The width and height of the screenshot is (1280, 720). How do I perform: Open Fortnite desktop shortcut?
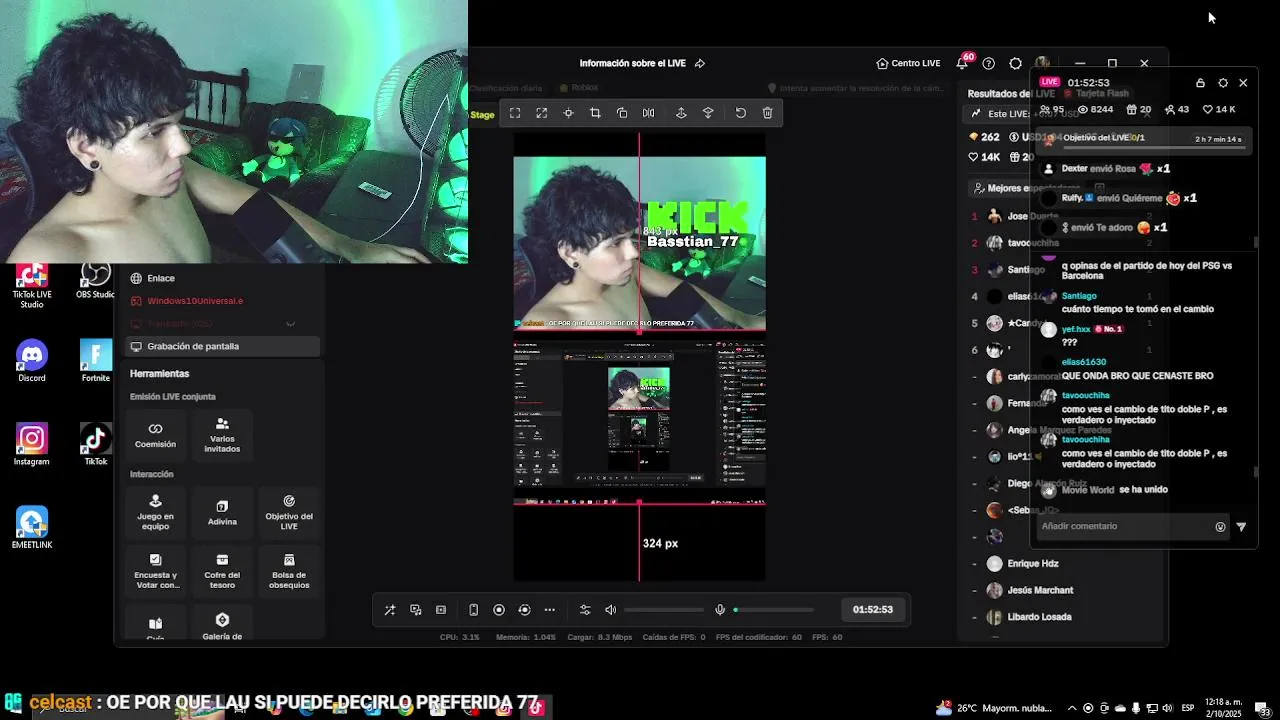pyautogui.click(x=96, y=360)
